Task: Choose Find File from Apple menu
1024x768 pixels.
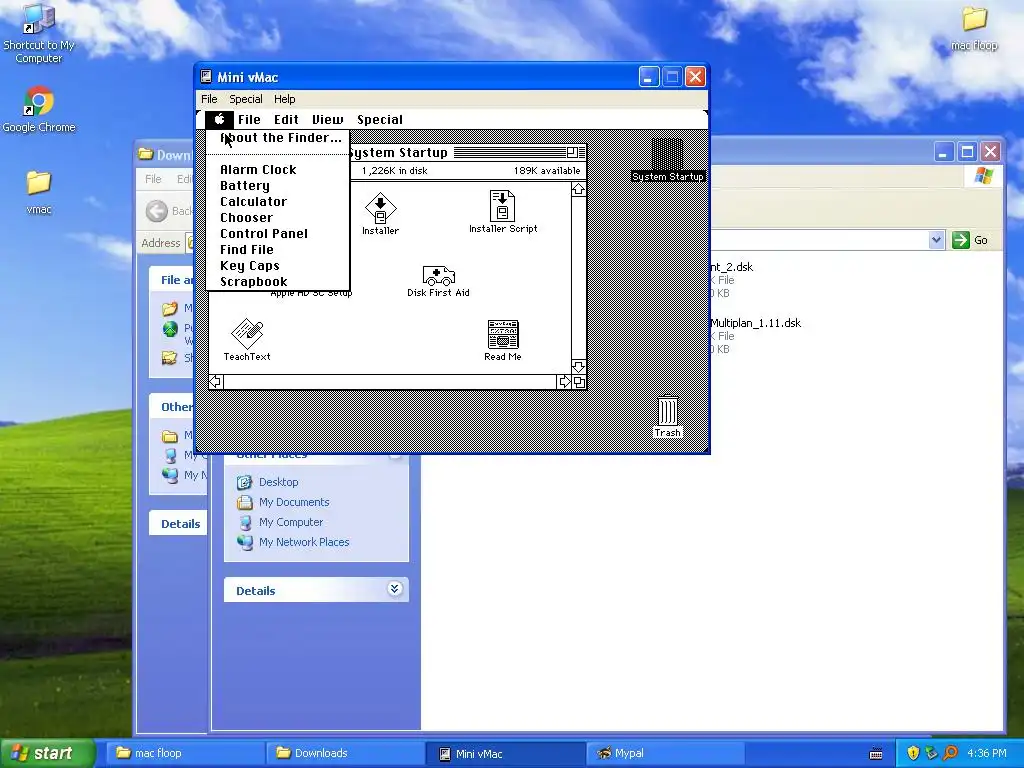Action: tap(278, 250)
